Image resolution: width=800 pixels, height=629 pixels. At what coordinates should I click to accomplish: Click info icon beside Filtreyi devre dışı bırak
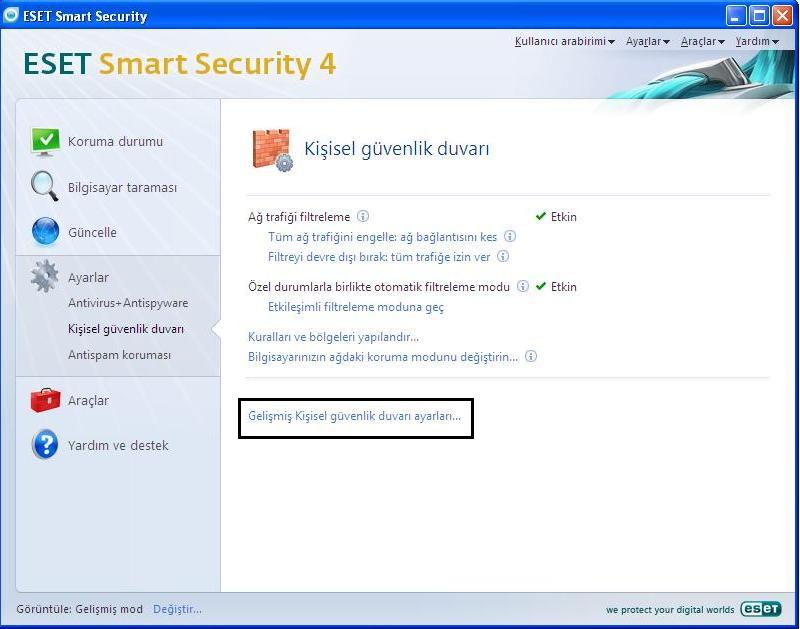click(x=503, y=256)
